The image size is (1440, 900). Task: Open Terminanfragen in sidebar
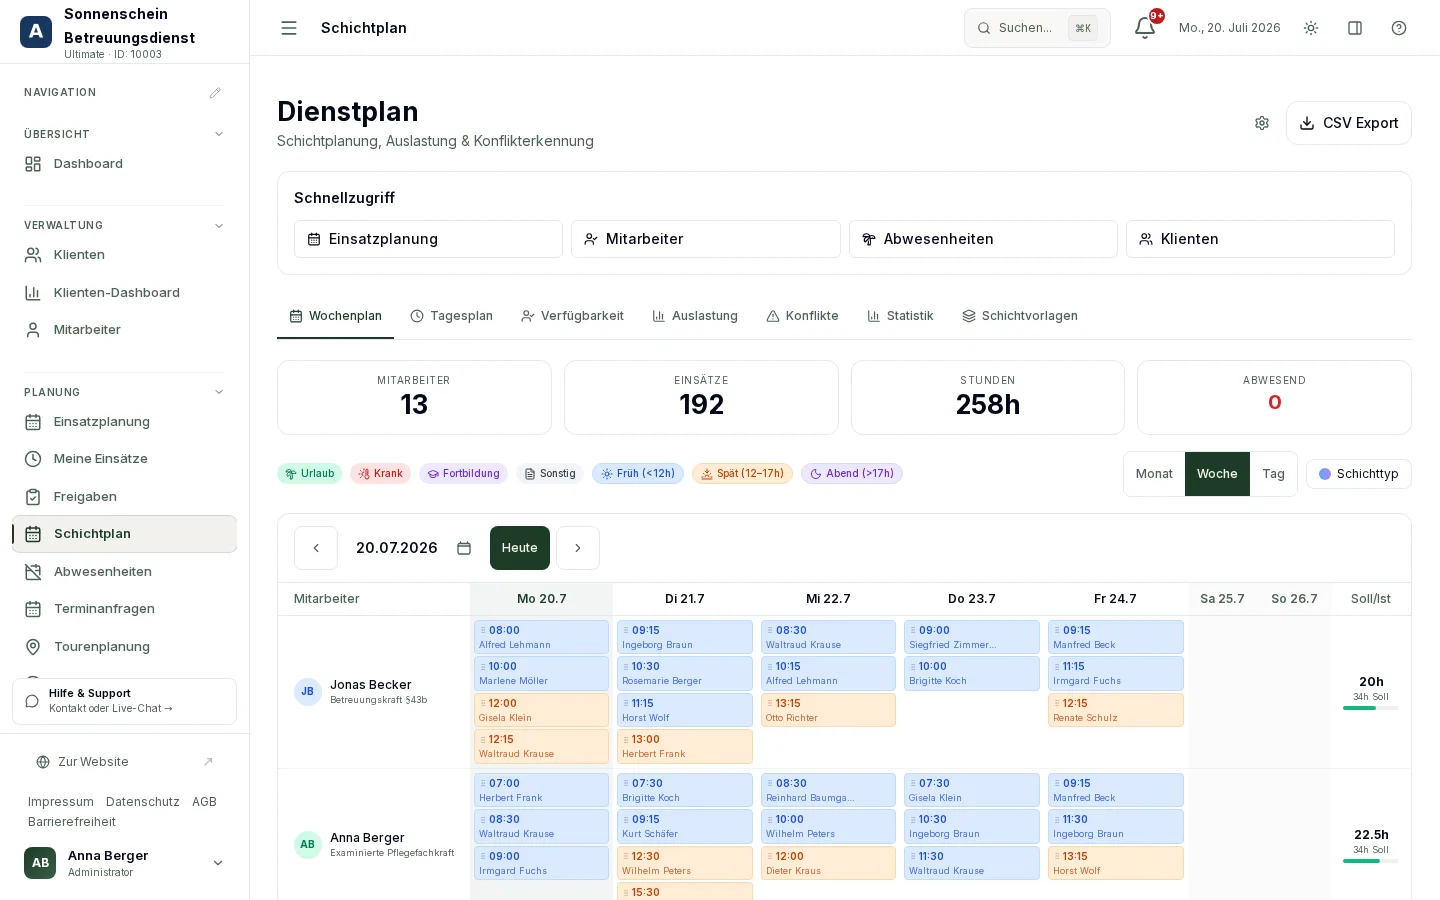point(124,609)
